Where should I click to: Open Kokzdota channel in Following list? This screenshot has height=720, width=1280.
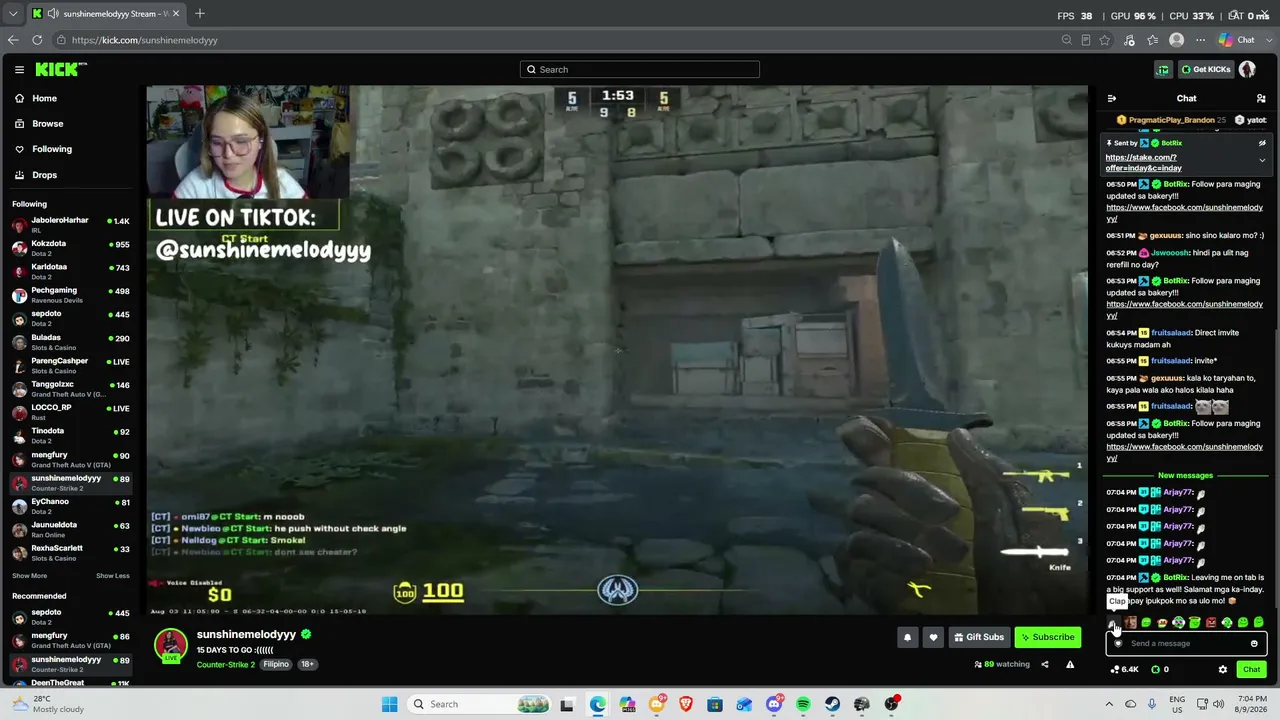click(x=70, y=248)
